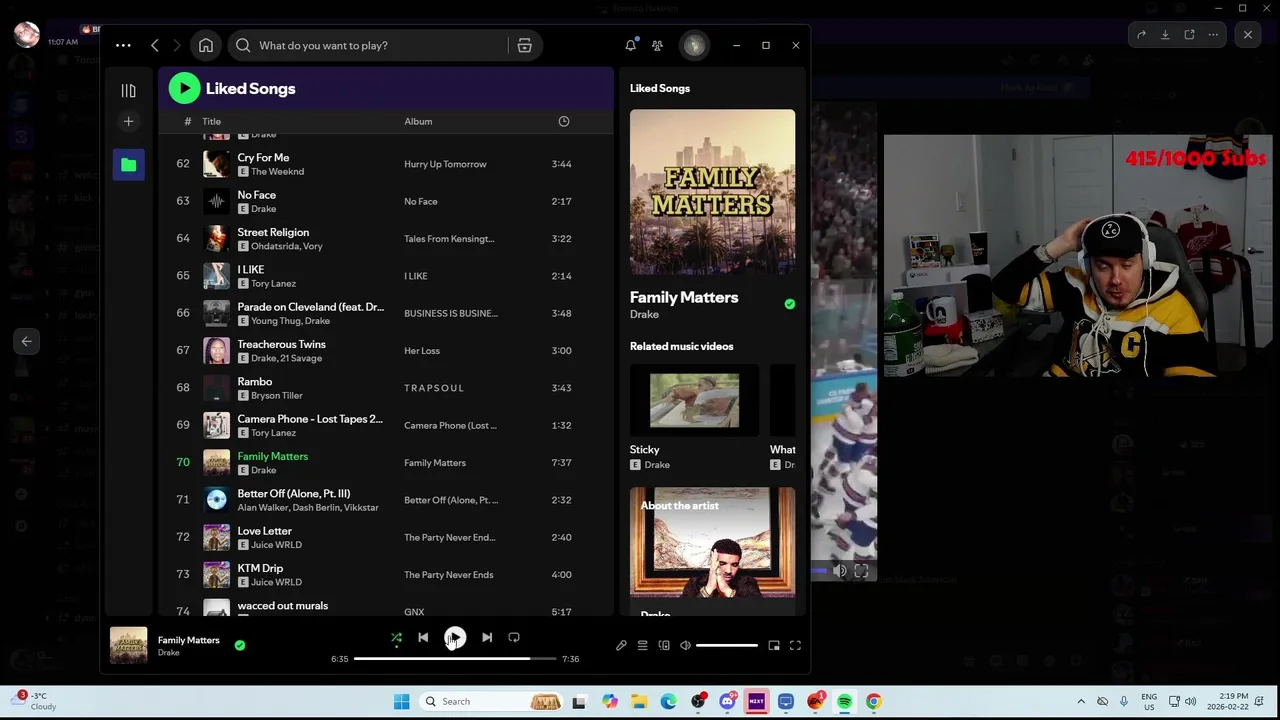Image resolution: width=1280 pixels, height=720 pixels.
Task: Open album link 'Hurry Up Tomorrow'
Action: (x=445, y=164)
